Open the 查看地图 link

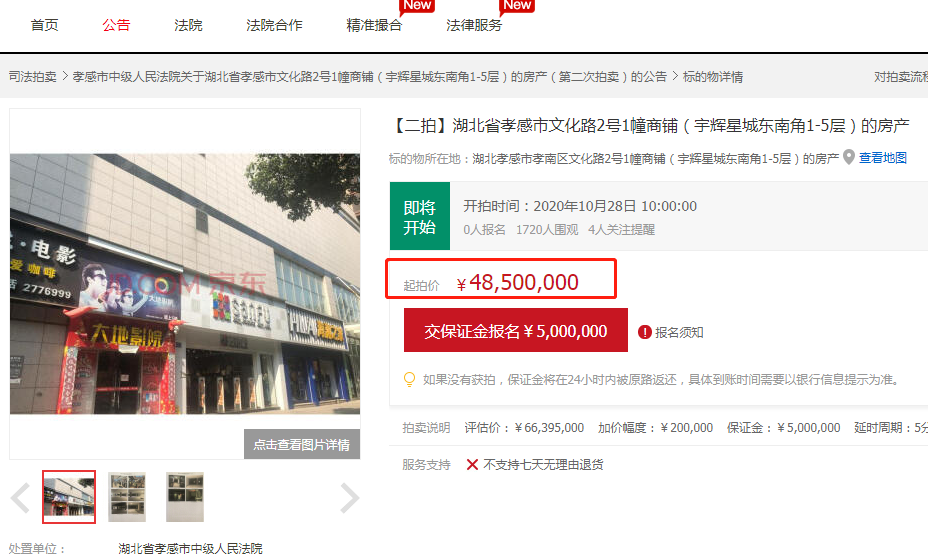[x=883, y=158]
